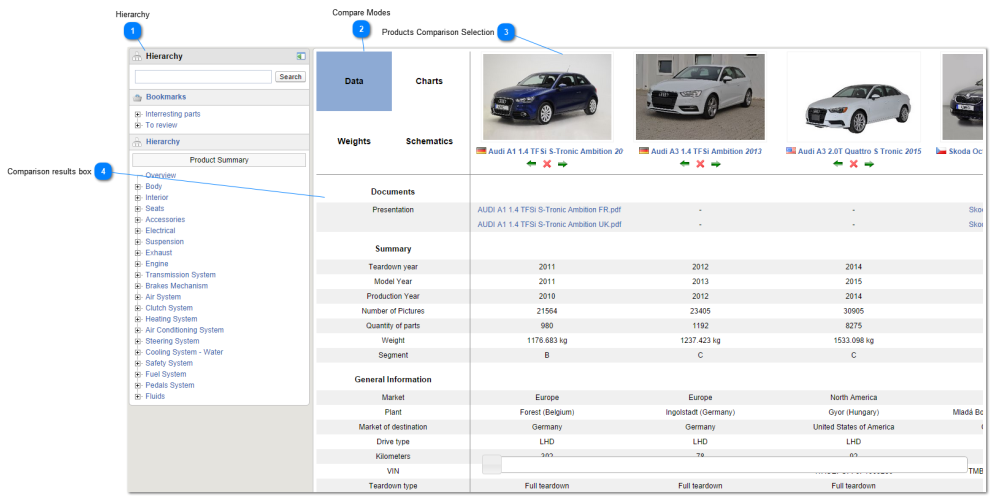The width and height of the screenshot is (991, 497).
Task: Select Transmission System tree item
Action: (x=180, y=275)
